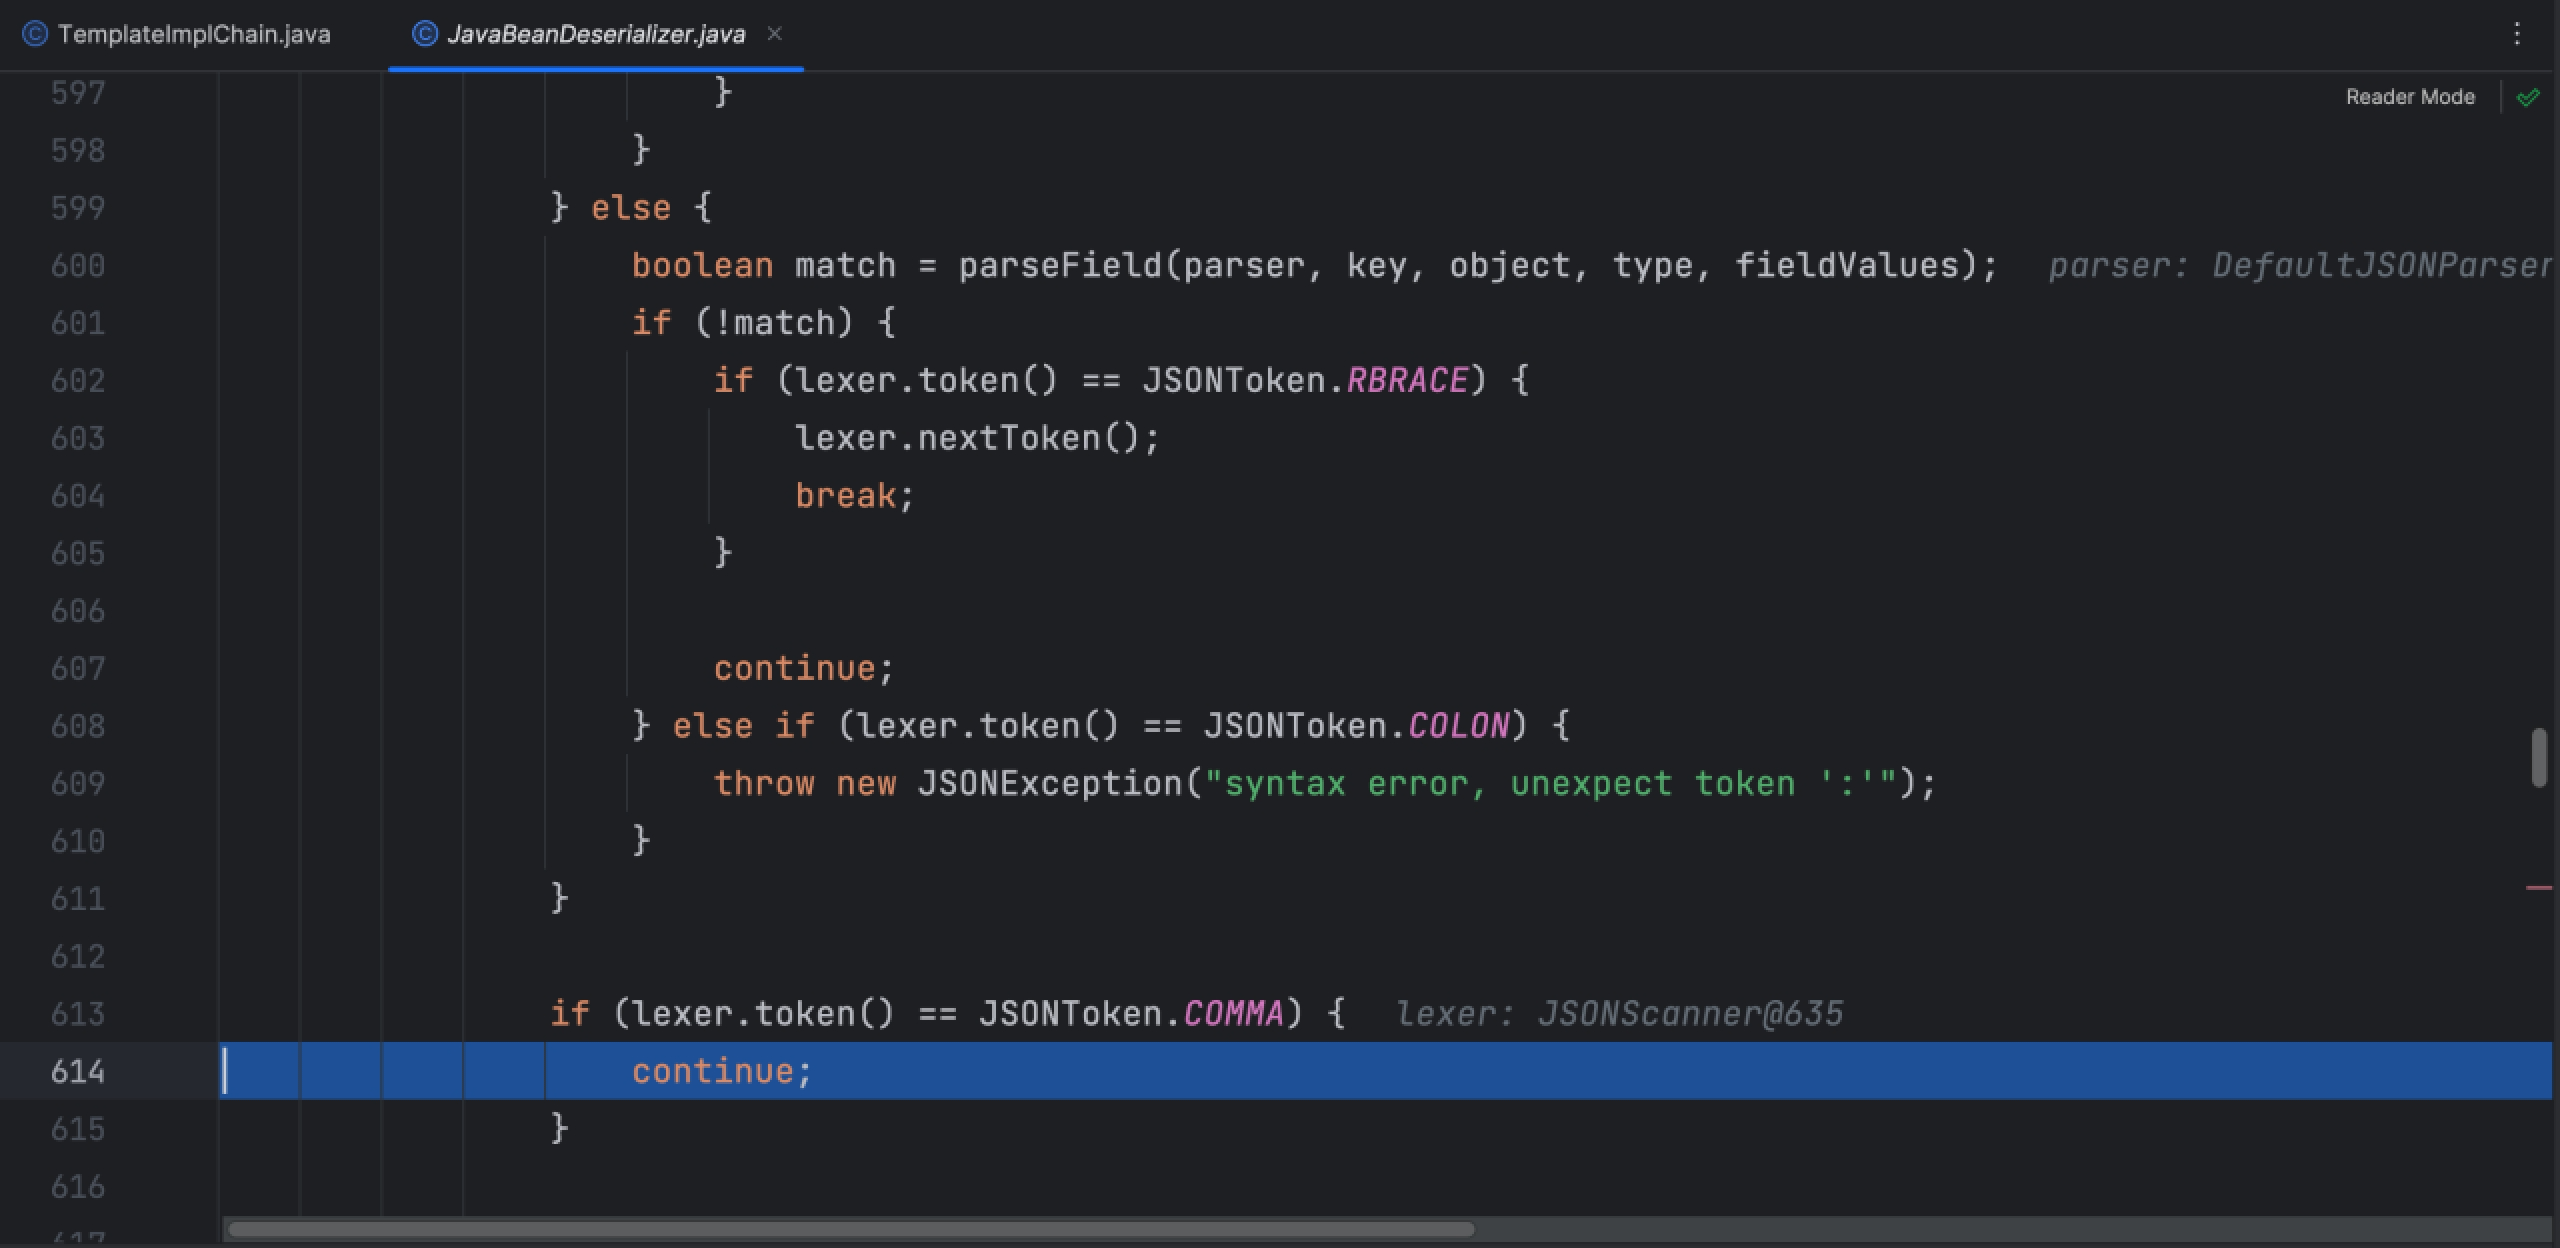This screenshot has width=2560, height=1248.
Task: Open the editor tabs three-dot menu
Action: (2516, 34)
